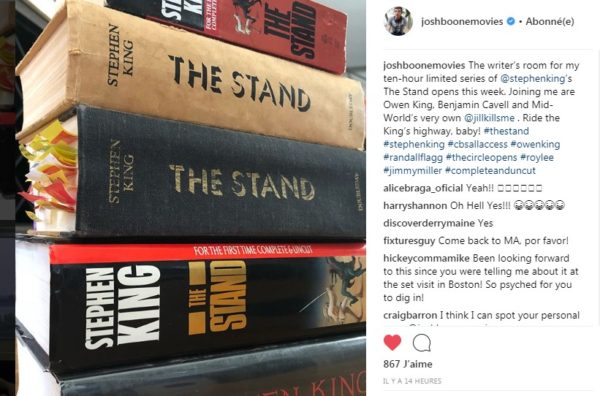The image size is (600, 396).
Task: Select the #thestand hashtag
Action: point(506,131)
